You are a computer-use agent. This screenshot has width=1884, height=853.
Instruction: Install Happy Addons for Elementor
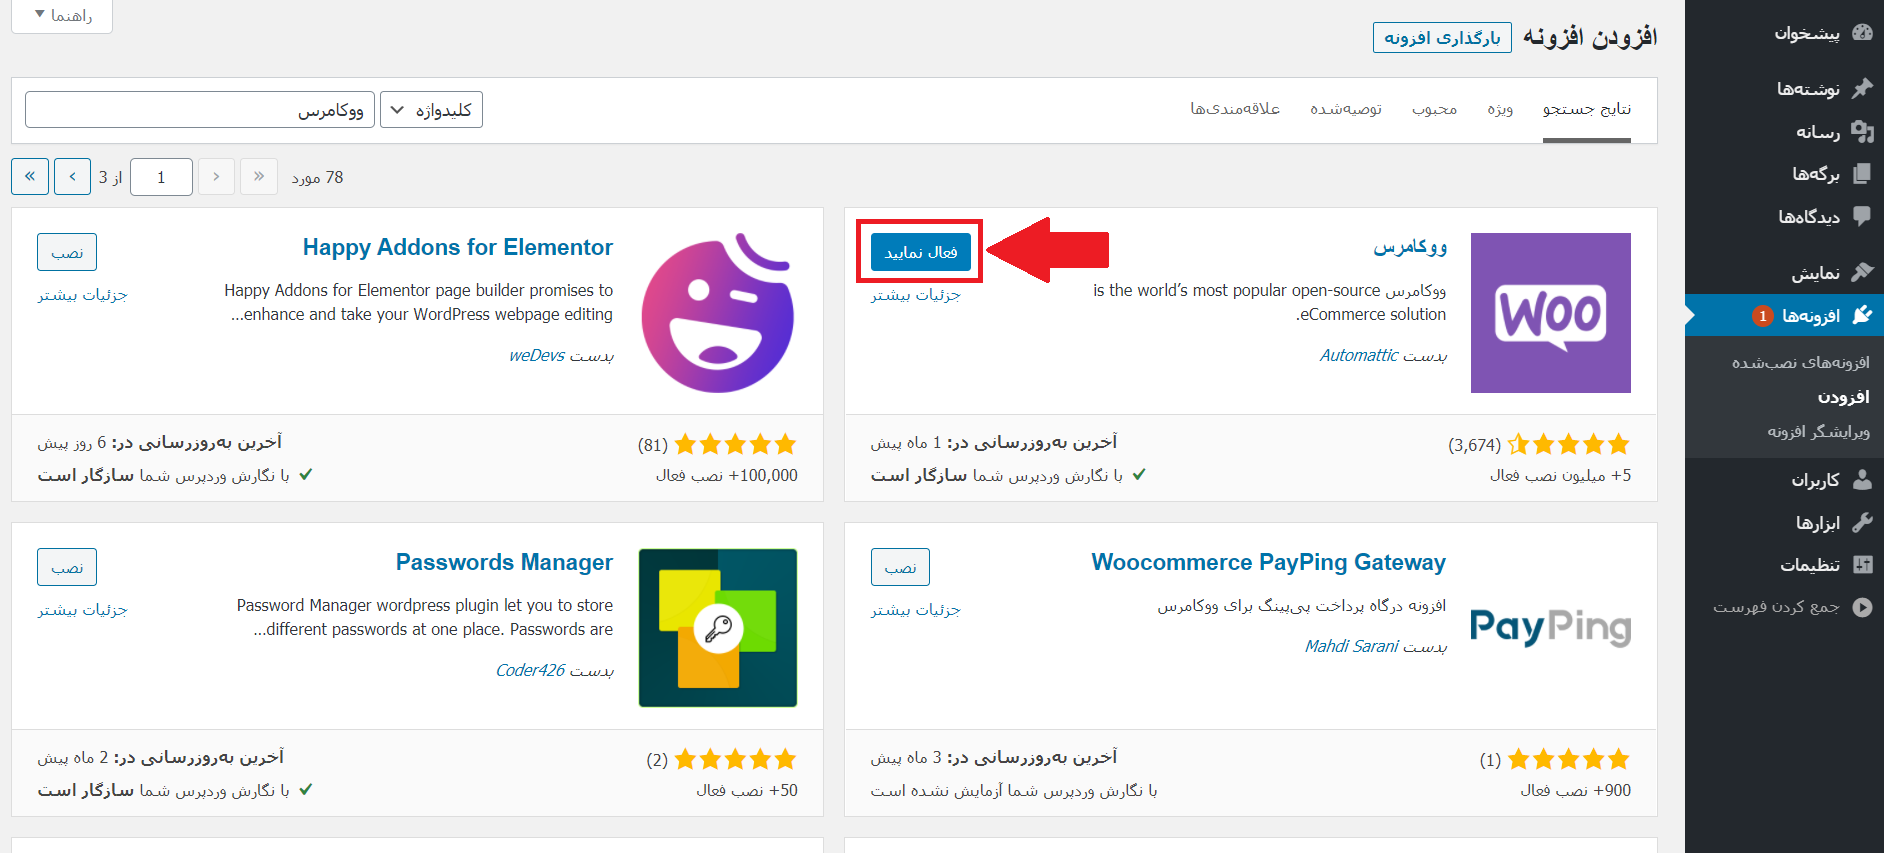pos(67,252)
